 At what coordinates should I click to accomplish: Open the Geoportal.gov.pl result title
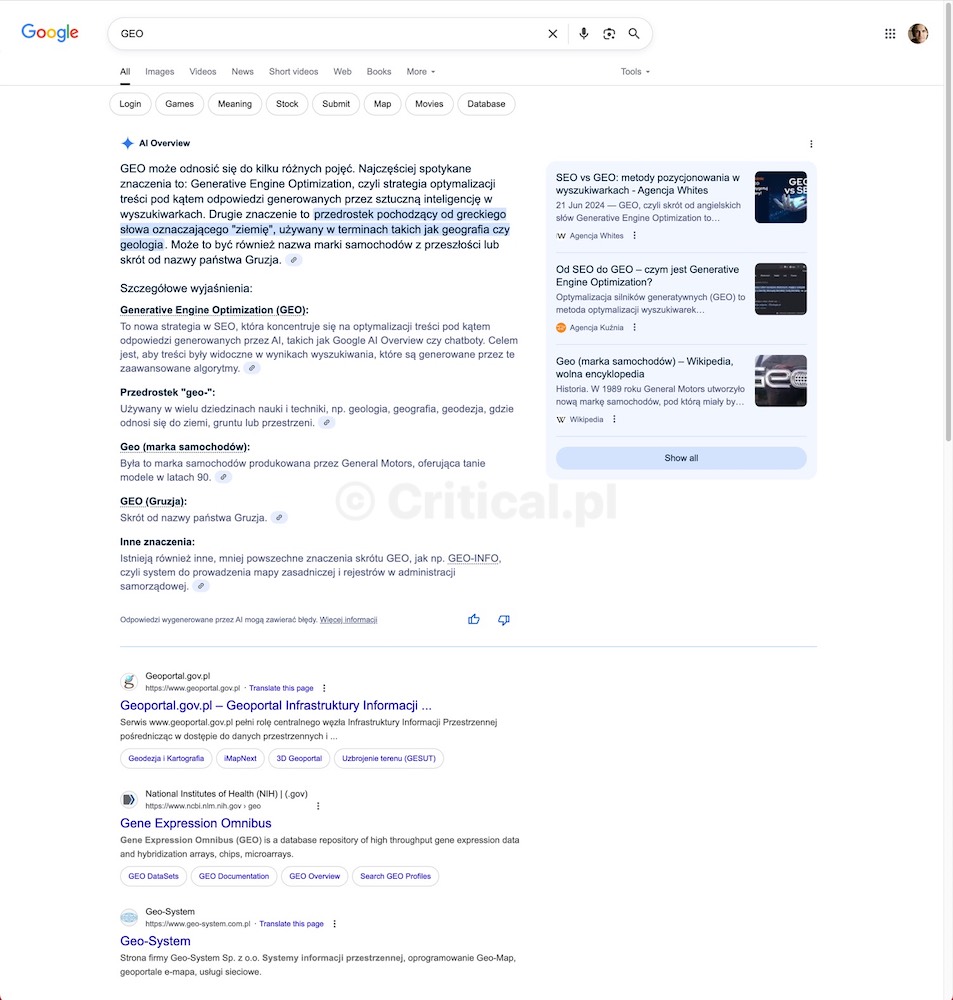coord(276,705)
